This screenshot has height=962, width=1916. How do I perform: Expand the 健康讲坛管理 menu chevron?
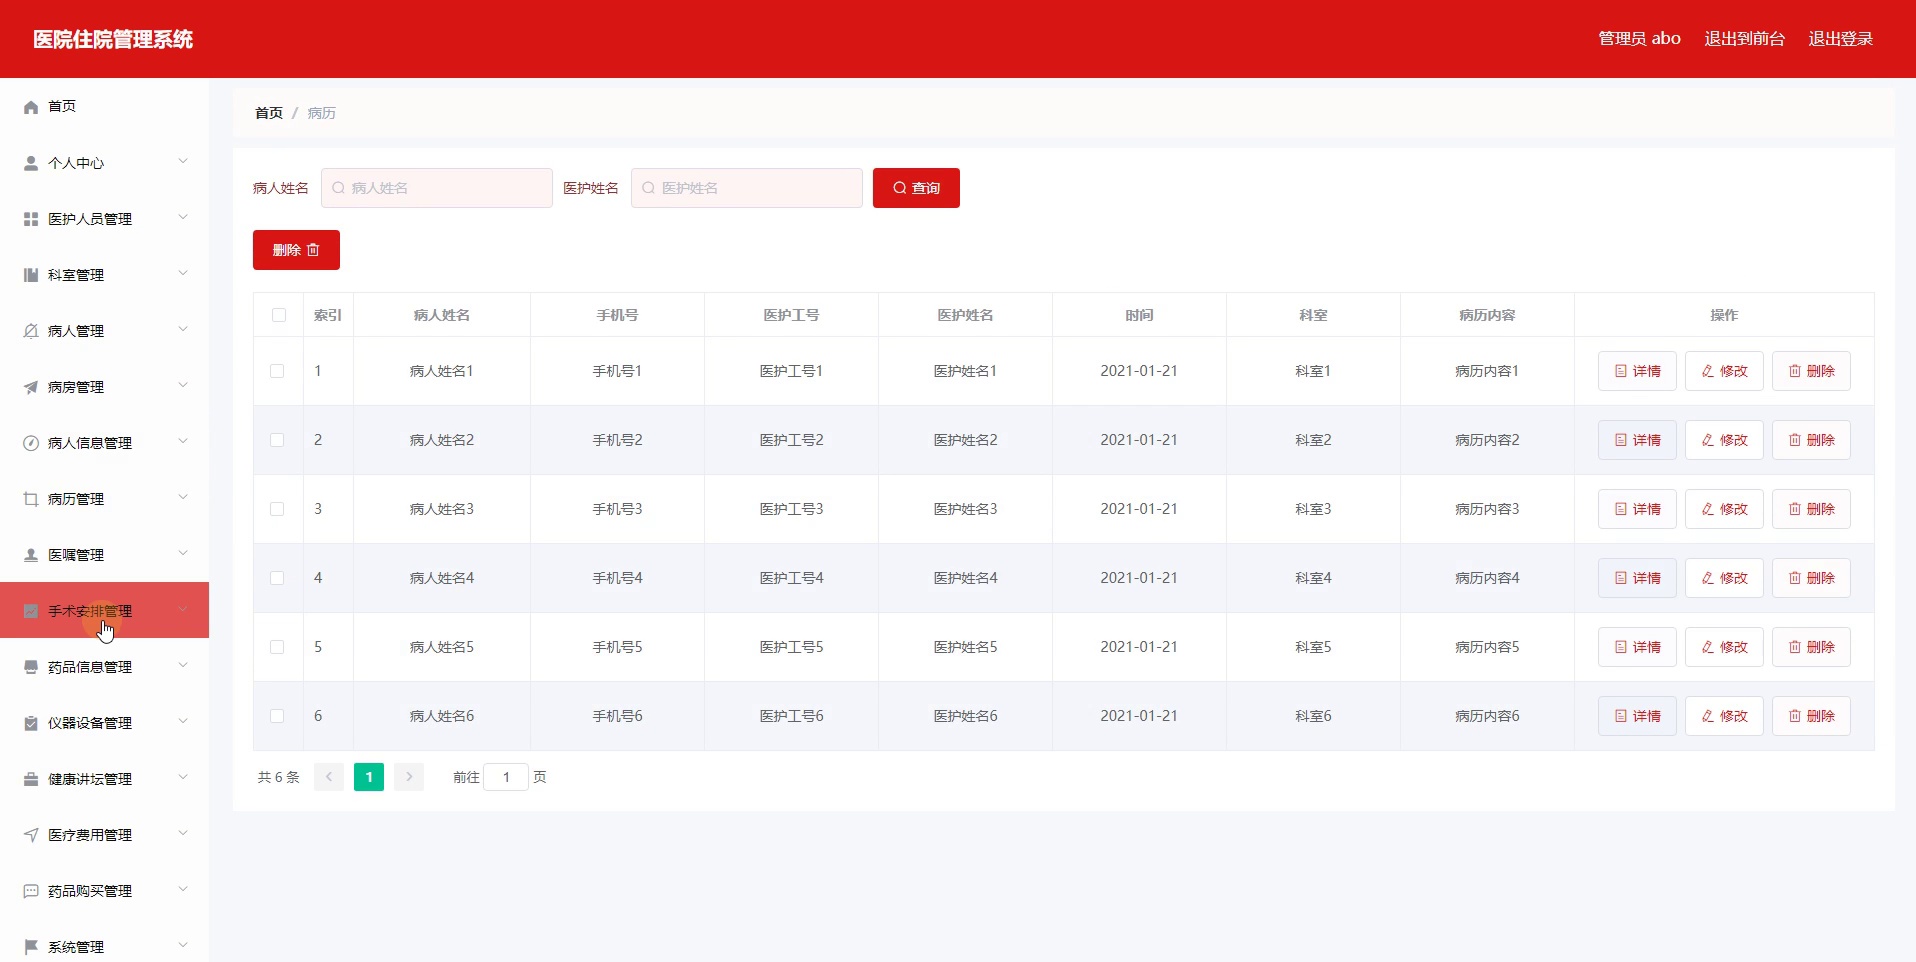click(x=183, y=778)
